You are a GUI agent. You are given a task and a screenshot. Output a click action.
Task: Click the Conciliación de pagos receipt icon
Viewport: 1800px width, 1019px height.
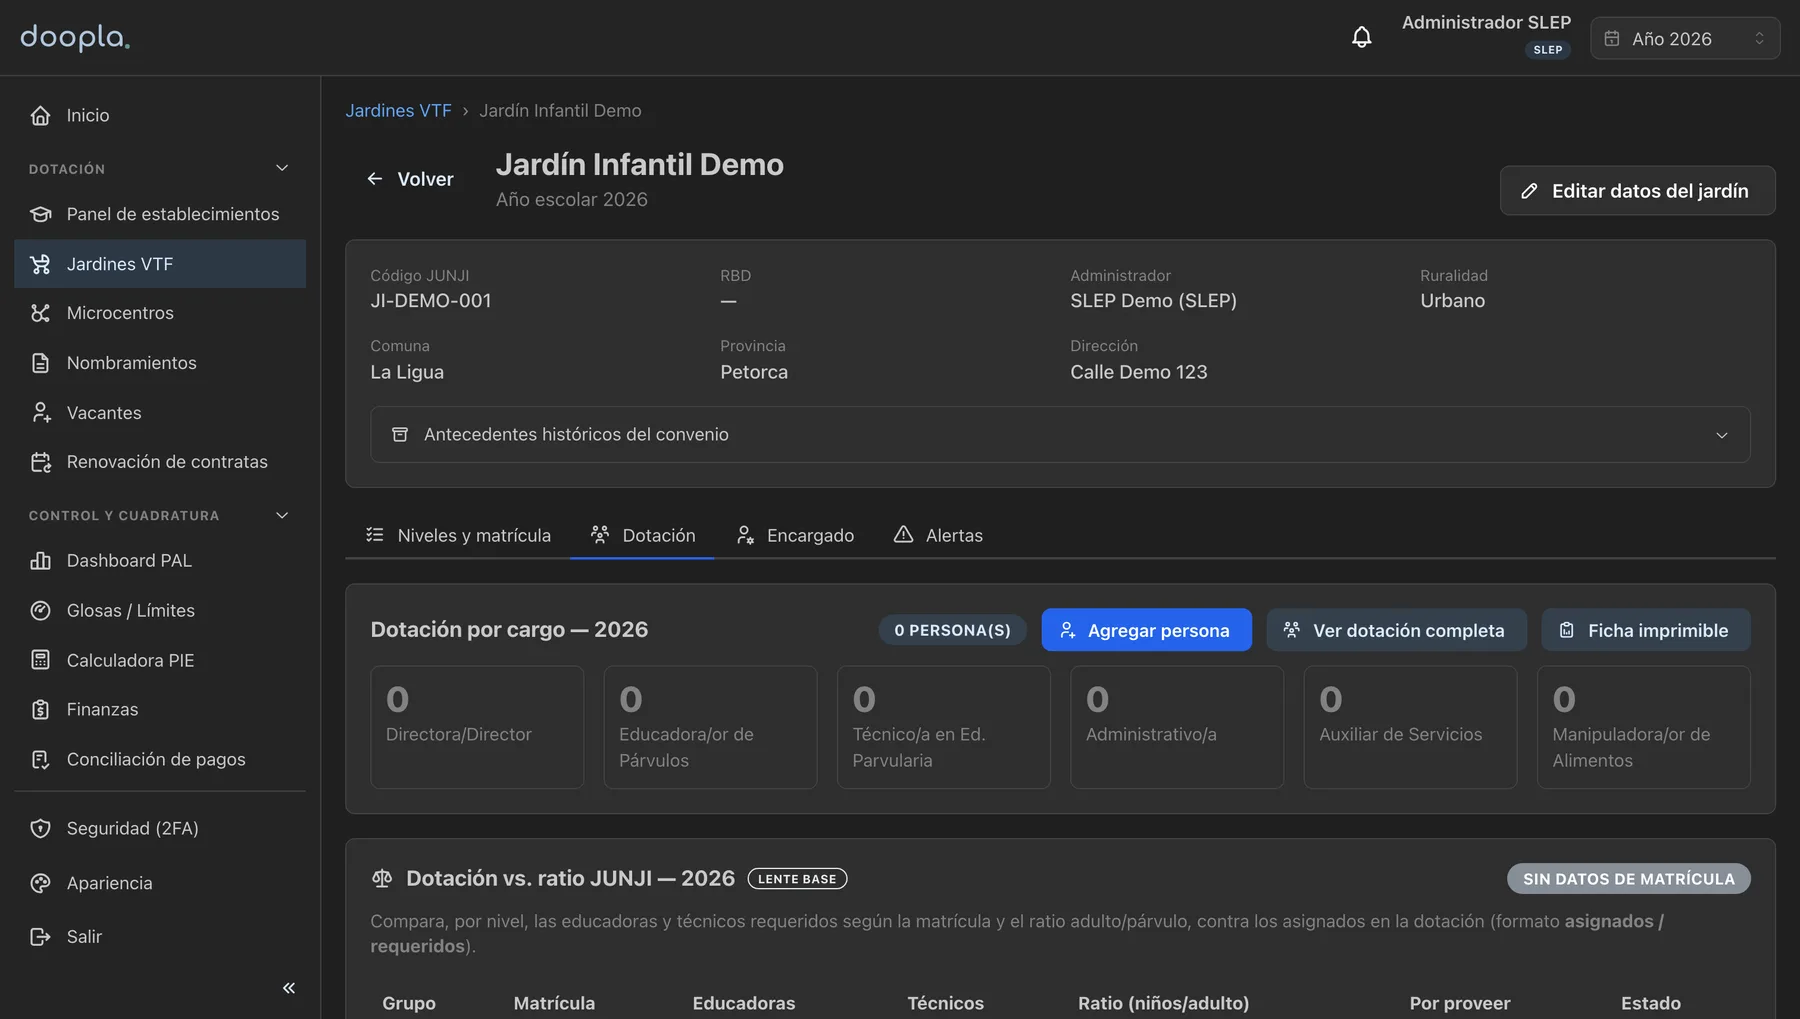click(x=40, y=759)
